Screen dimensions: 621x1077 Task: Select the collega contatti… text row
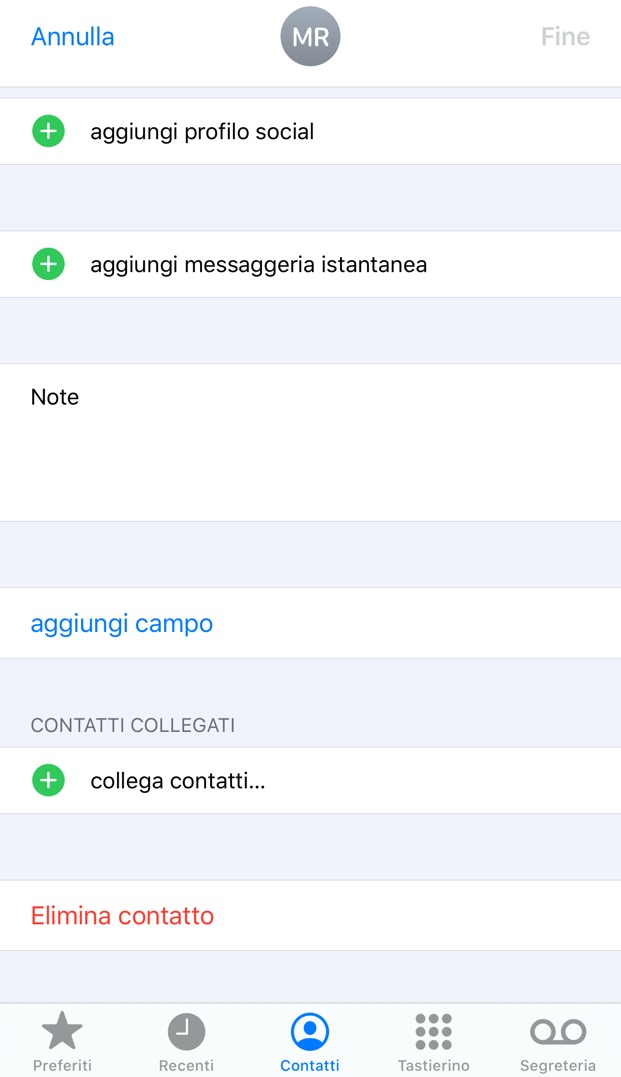[x=178, y=781]
